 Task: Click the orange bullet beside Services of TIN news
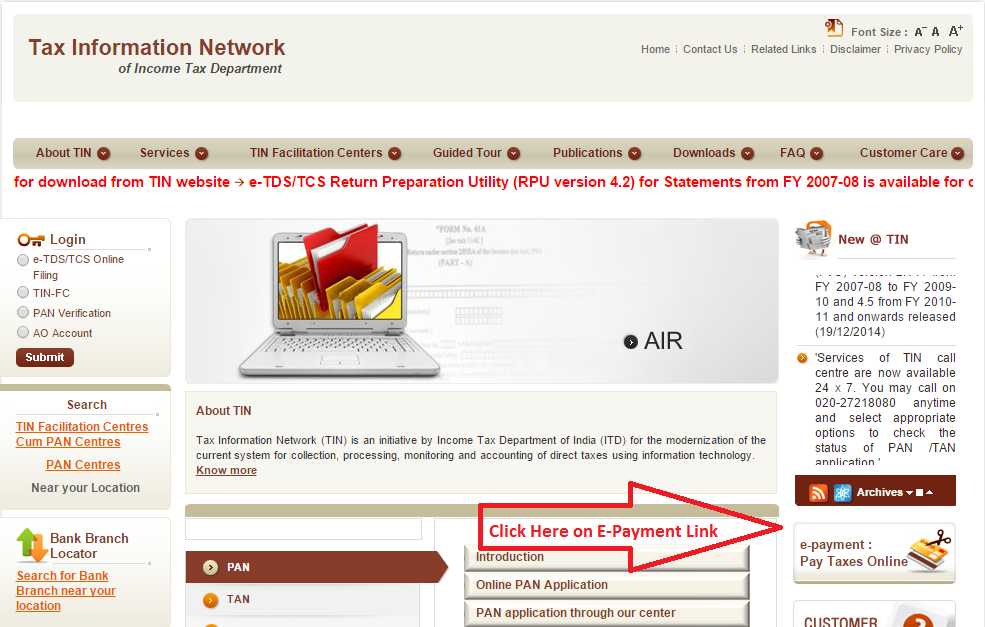(x=802, y=358)
